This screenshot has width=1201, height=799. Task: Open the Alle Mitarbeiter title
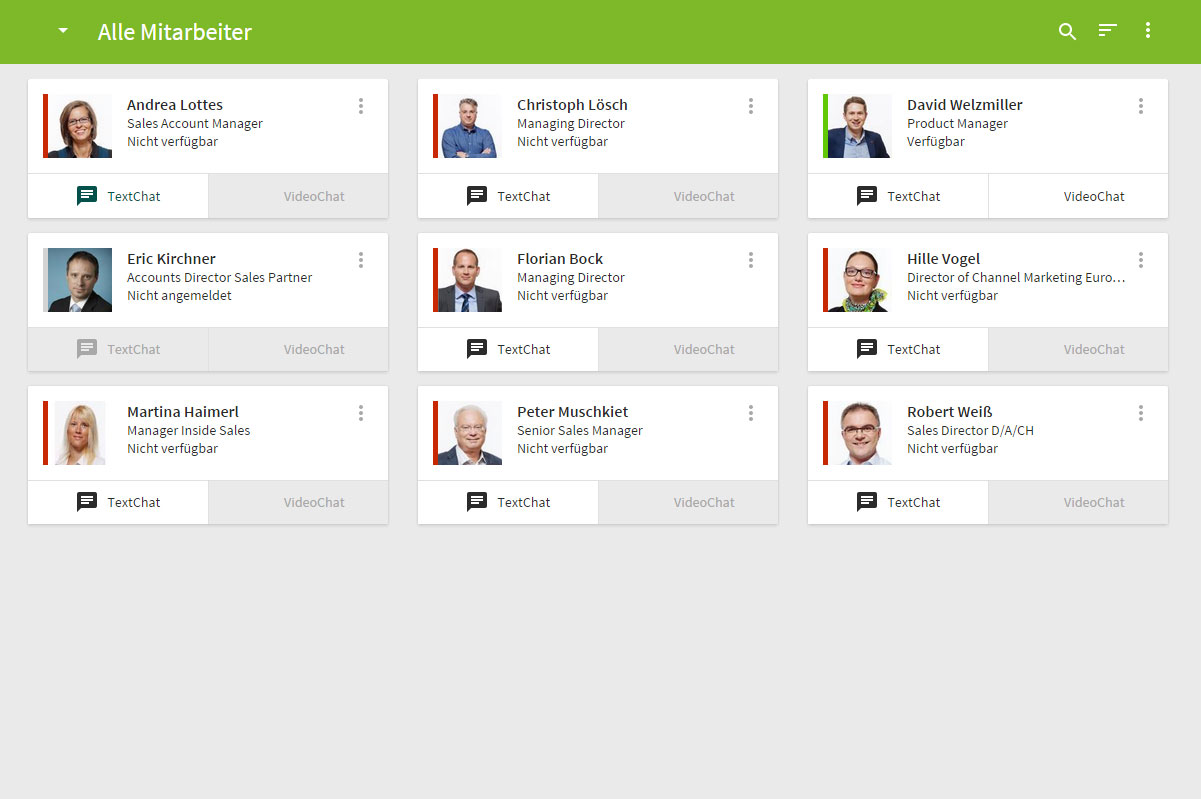pos(175,32)
